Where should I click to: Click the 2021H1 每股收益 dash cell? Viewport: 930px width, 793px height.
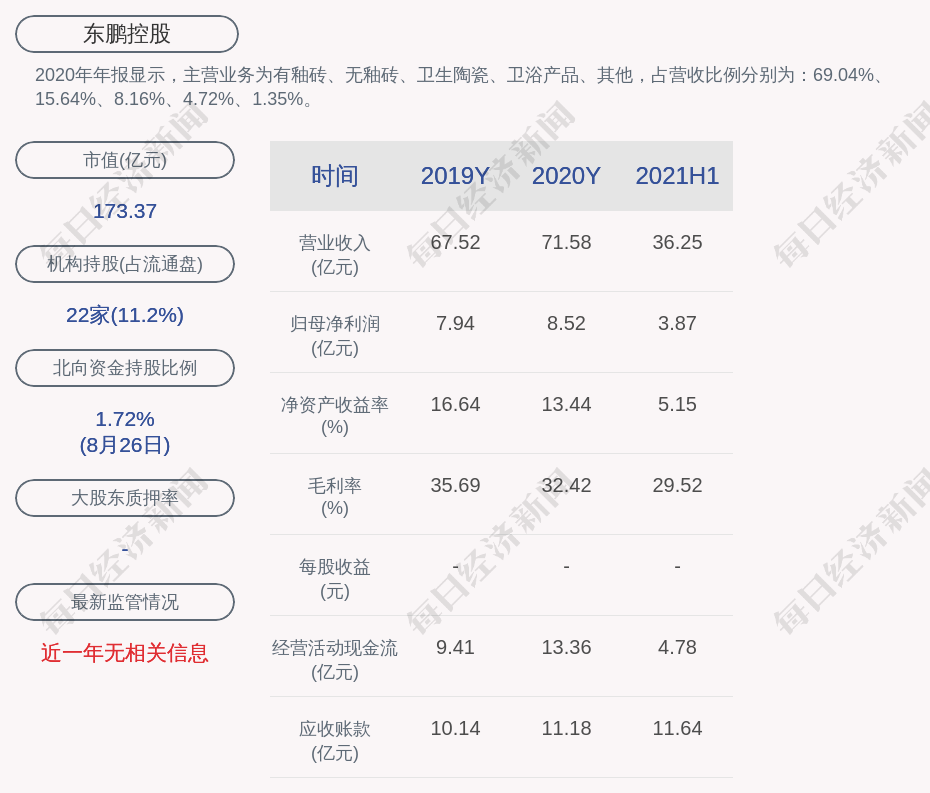coord(677,567)
